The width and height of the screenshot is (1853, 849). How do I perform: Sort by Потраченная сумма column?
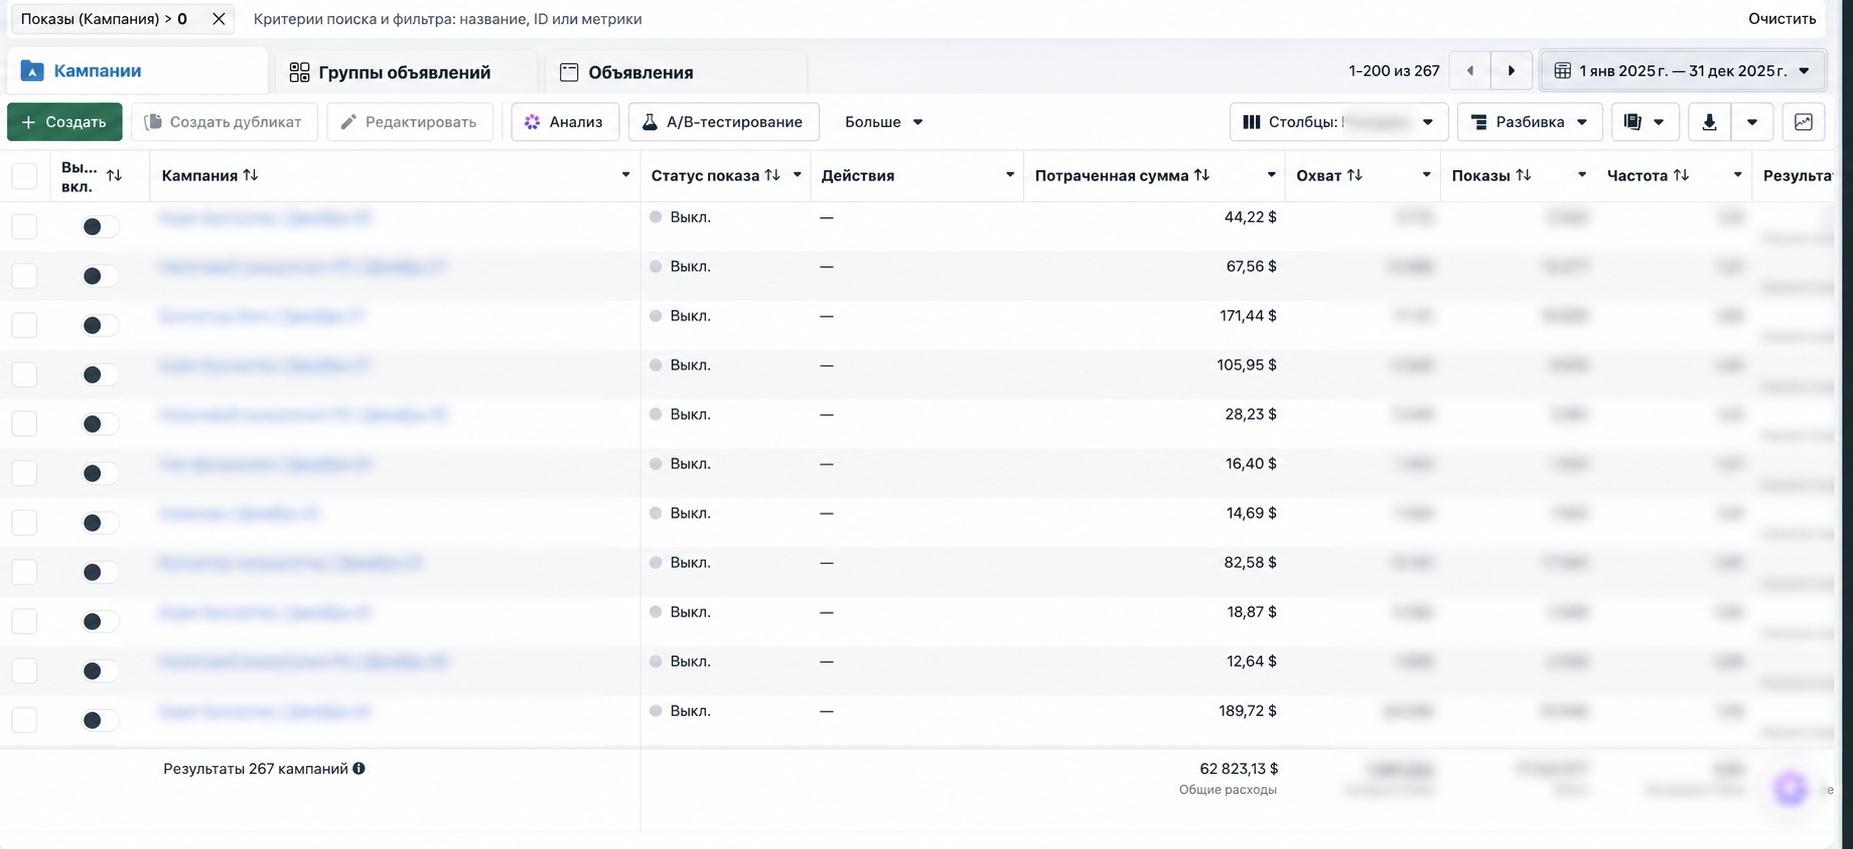click(1202, 175)
